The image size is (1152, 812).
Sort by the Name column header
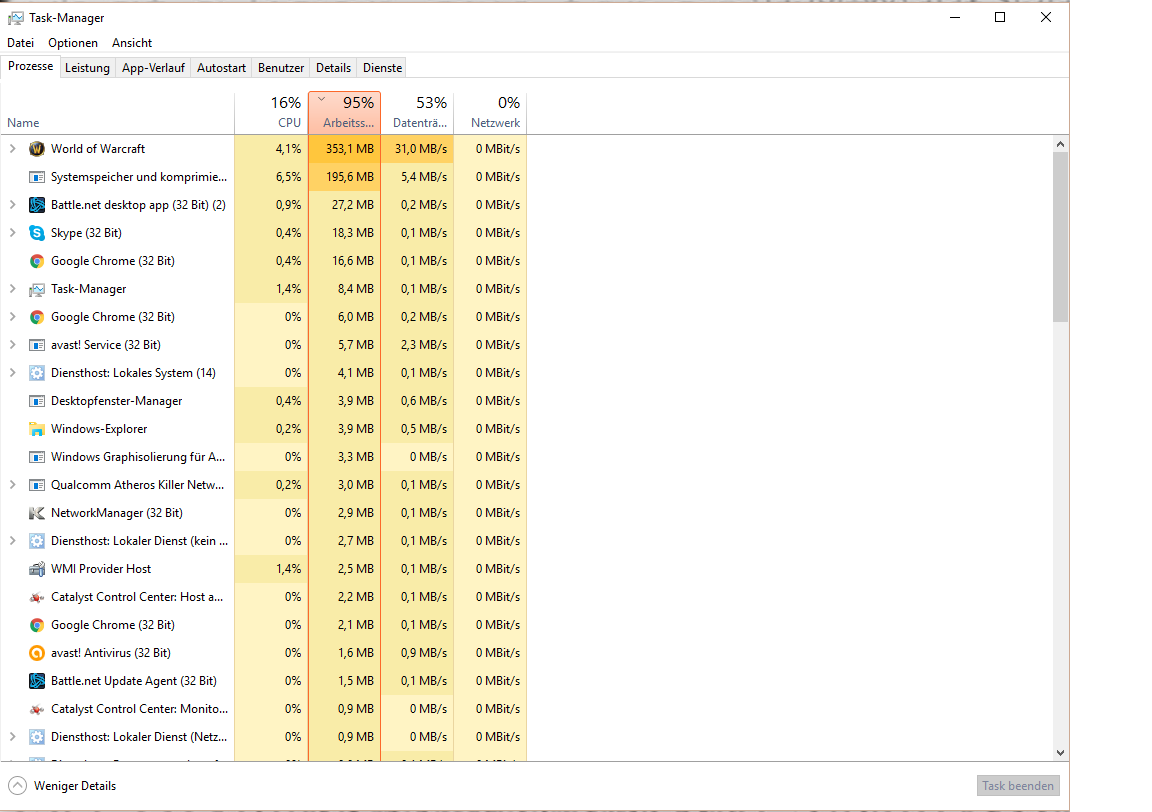118,112
